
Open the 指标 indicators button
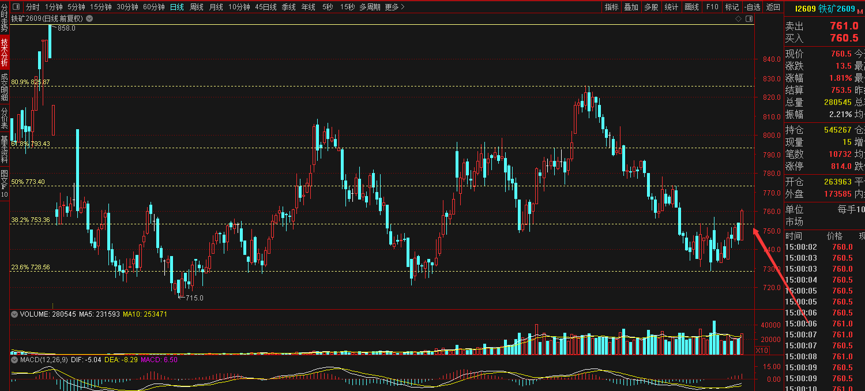(611, 7)
